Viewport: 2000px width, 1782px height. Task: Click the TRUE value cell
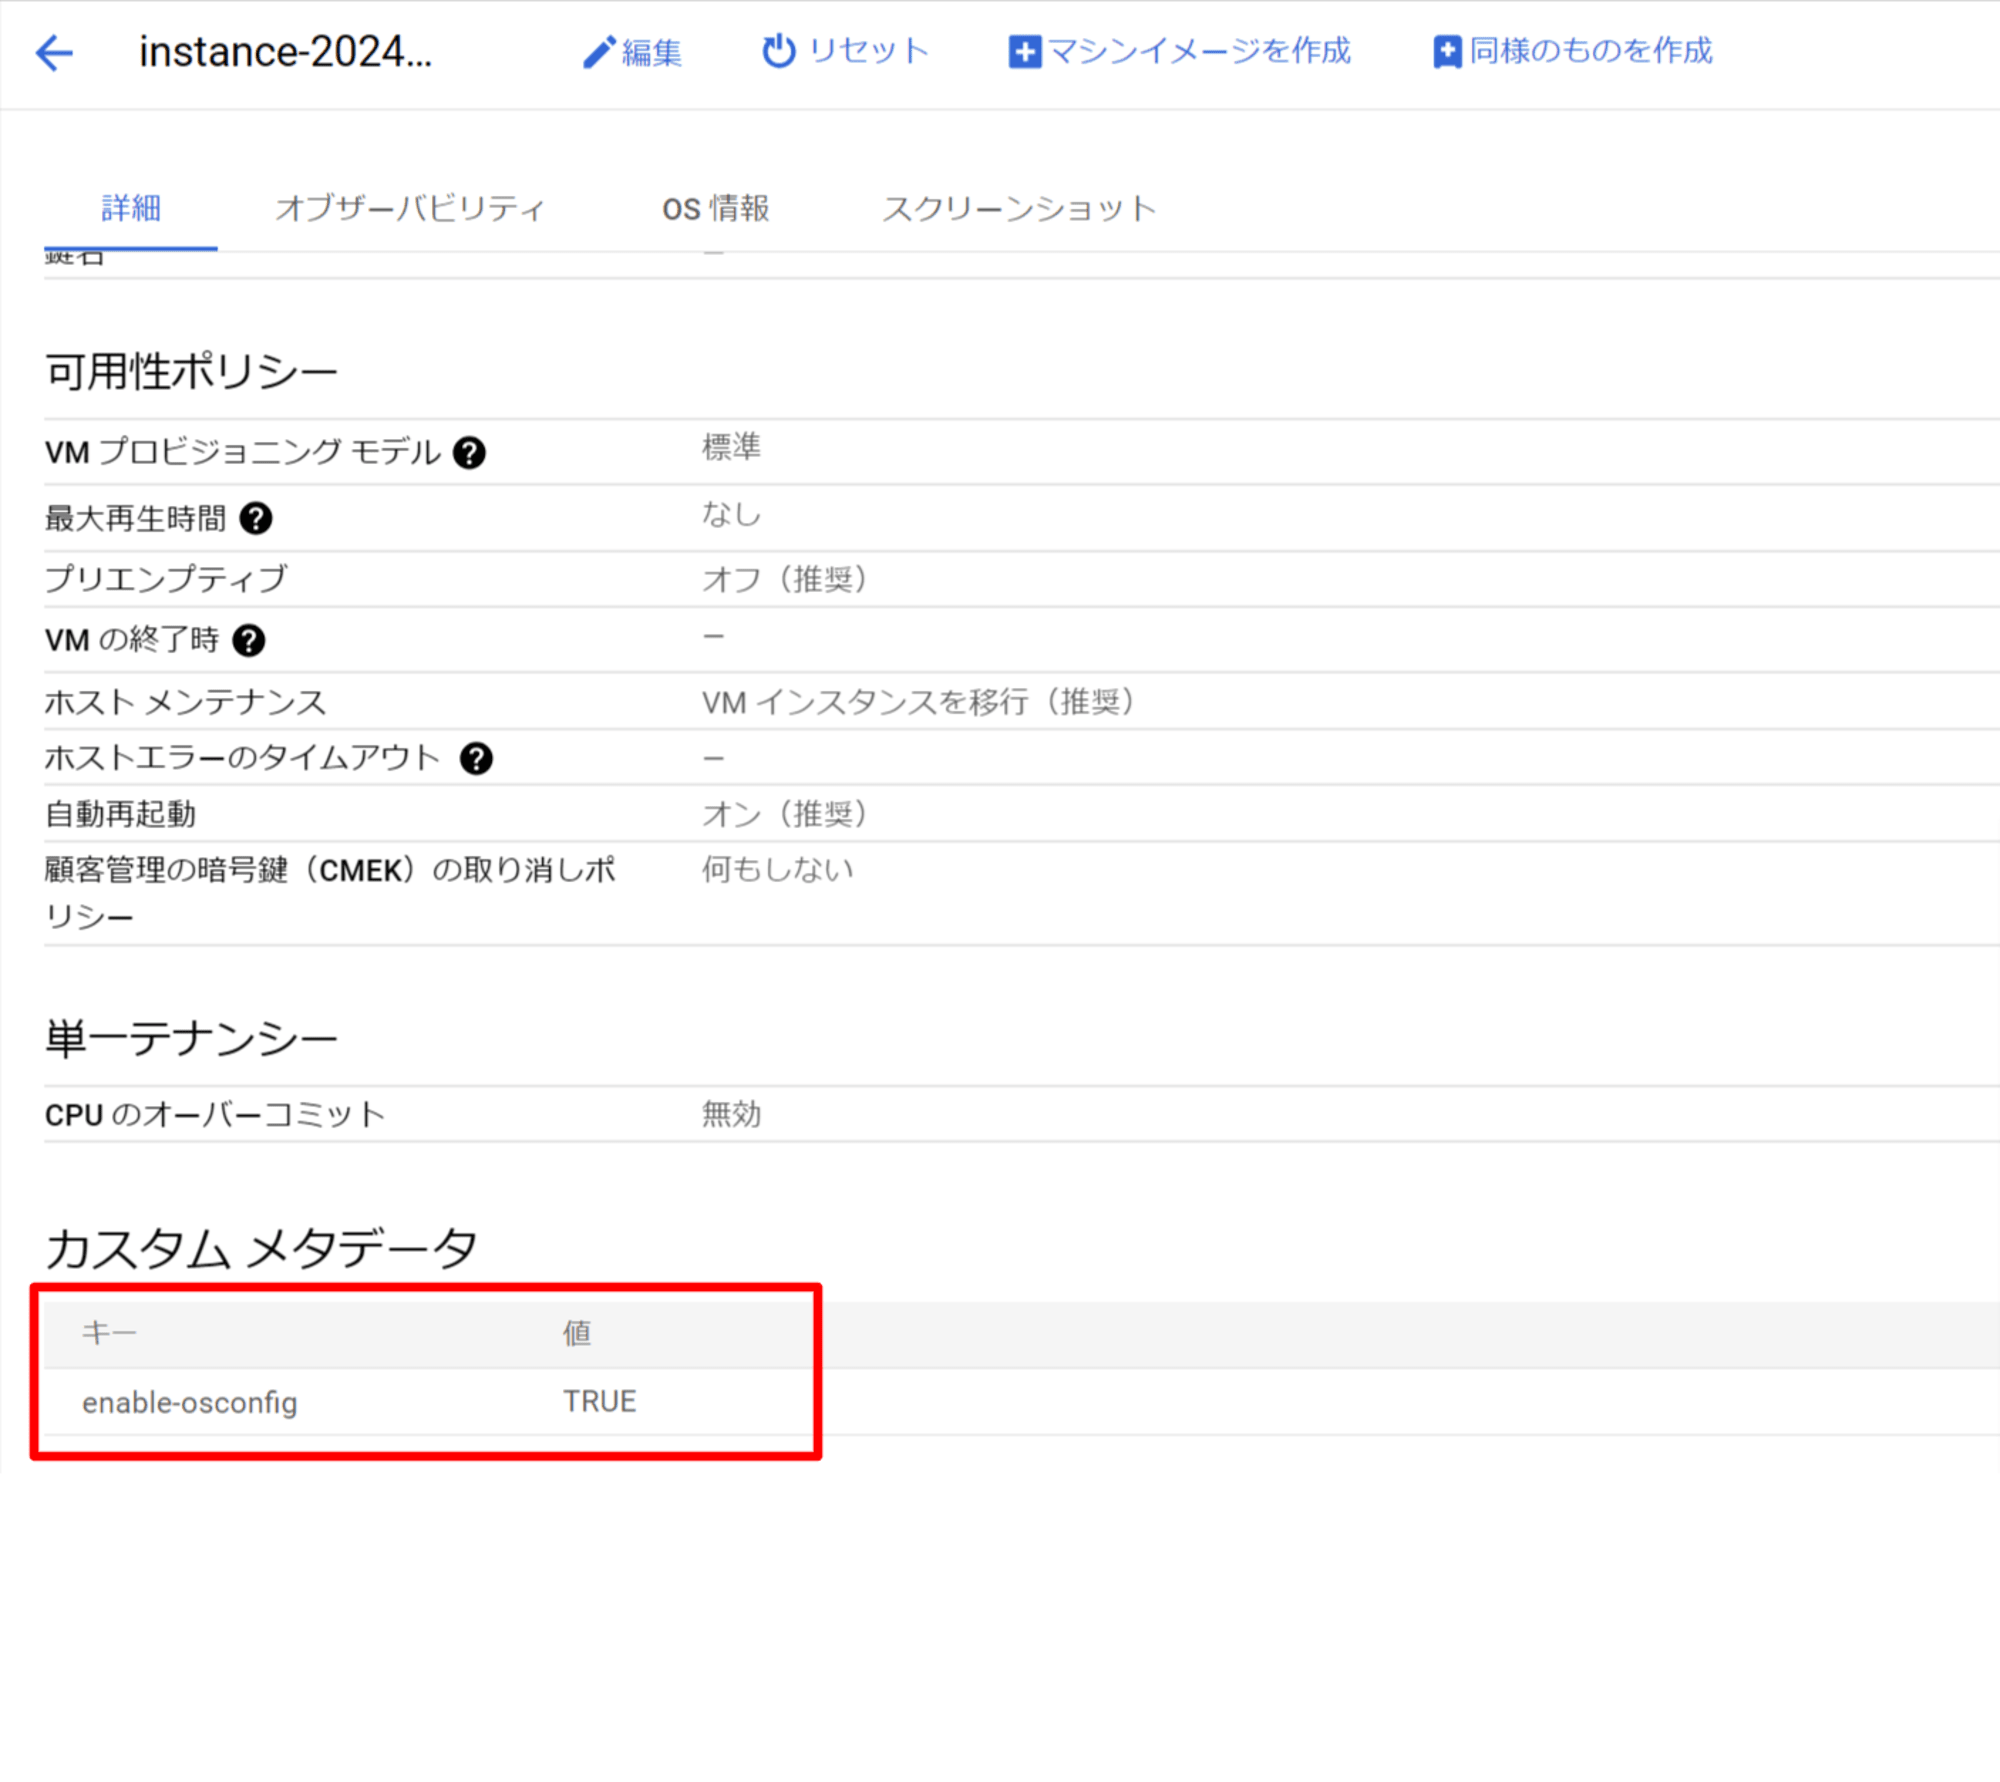coord(599,1402)
